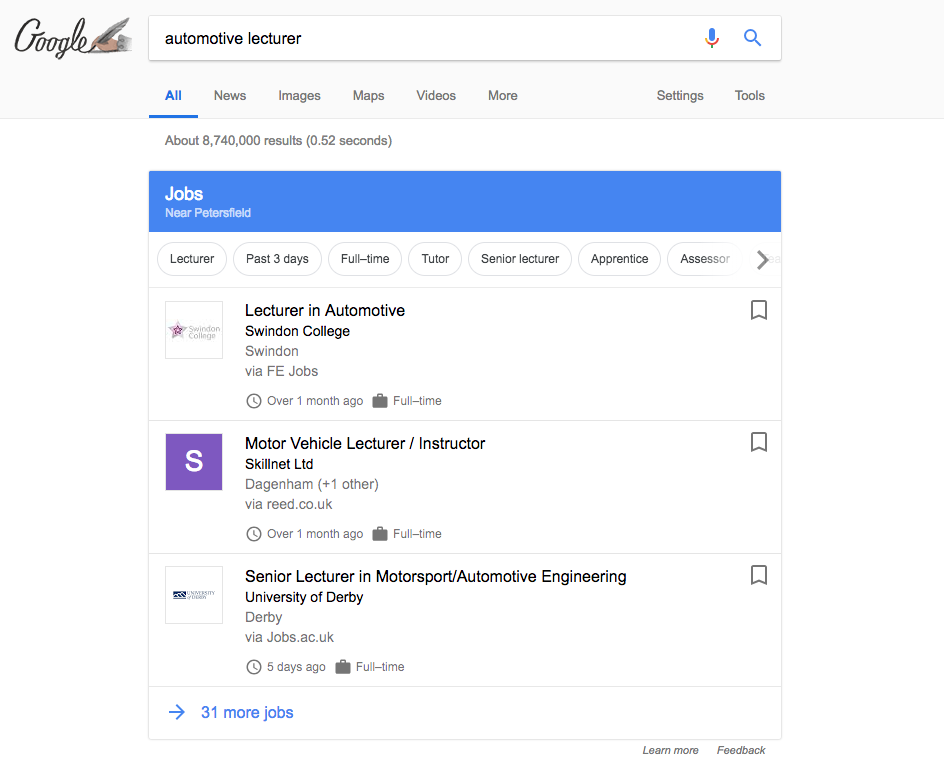The image size is (944, 766).
Task: Click the Dagenham (+1 other) location
Action: (312, 485)
